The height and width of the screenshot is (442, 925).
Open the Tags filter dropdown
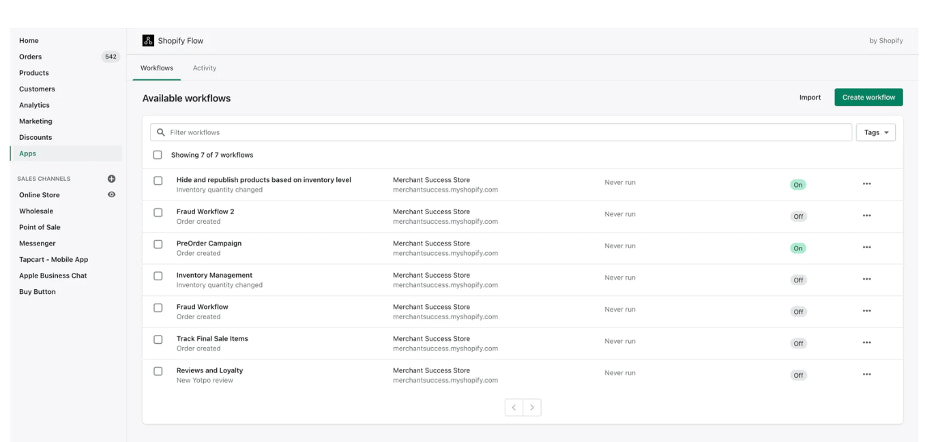click(875, 133)
